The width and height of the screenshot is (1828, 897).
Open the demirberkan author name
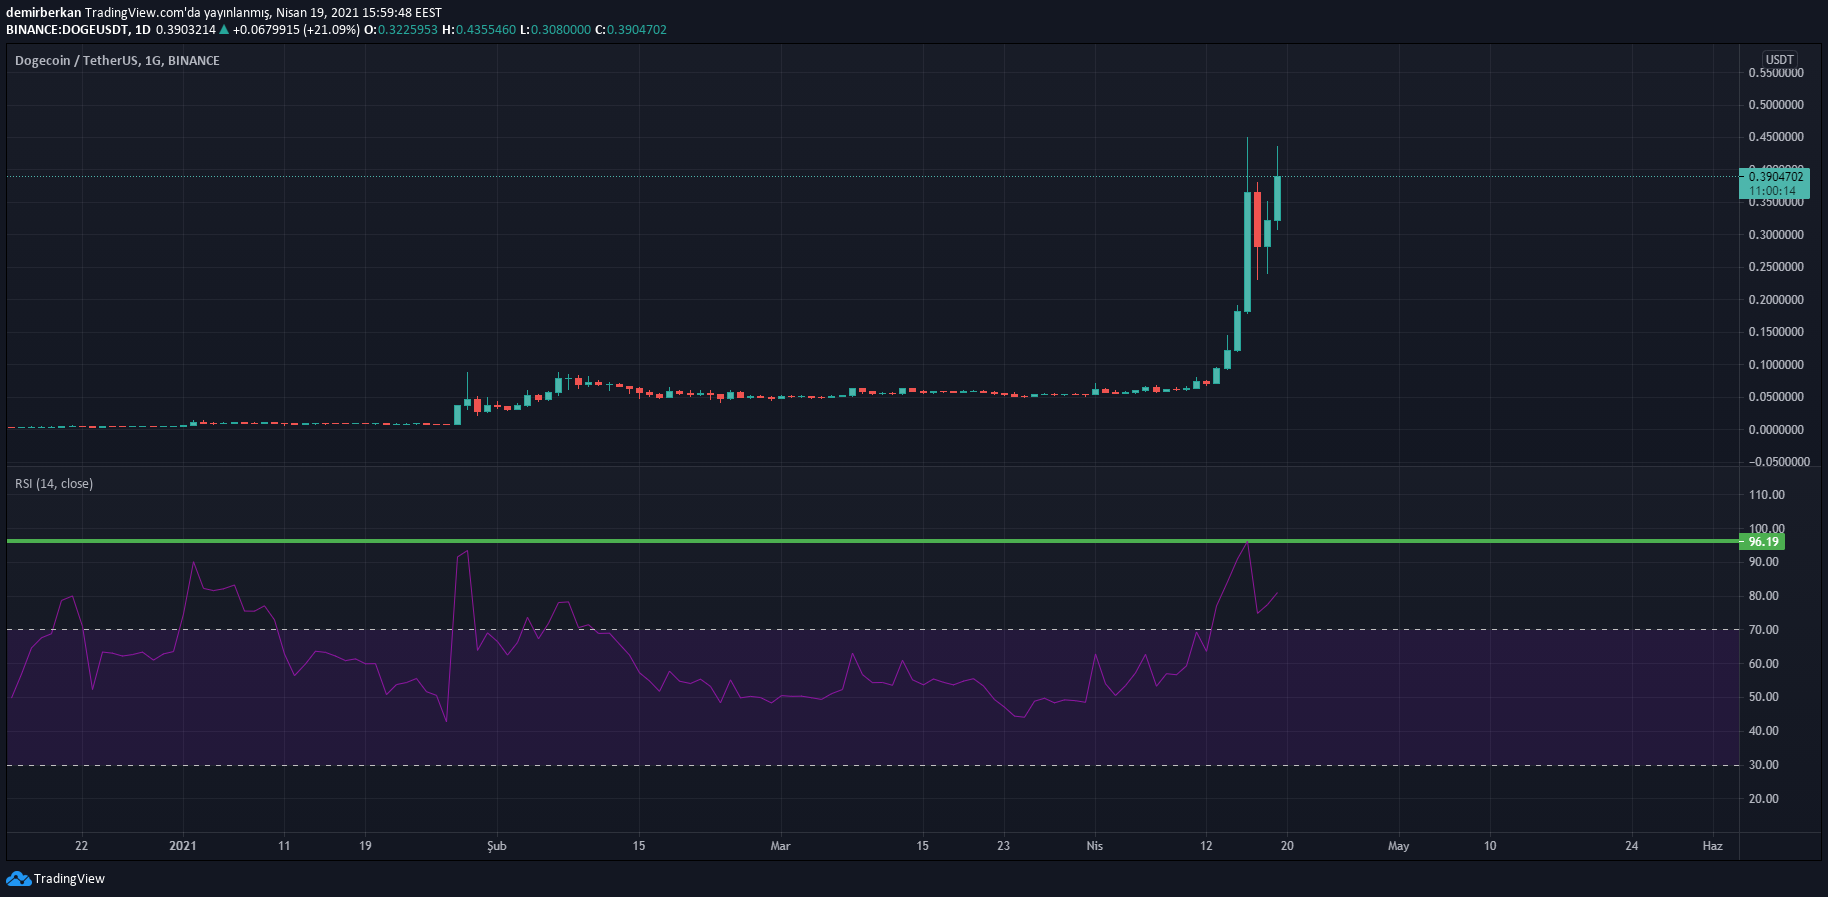pos(43,13)
